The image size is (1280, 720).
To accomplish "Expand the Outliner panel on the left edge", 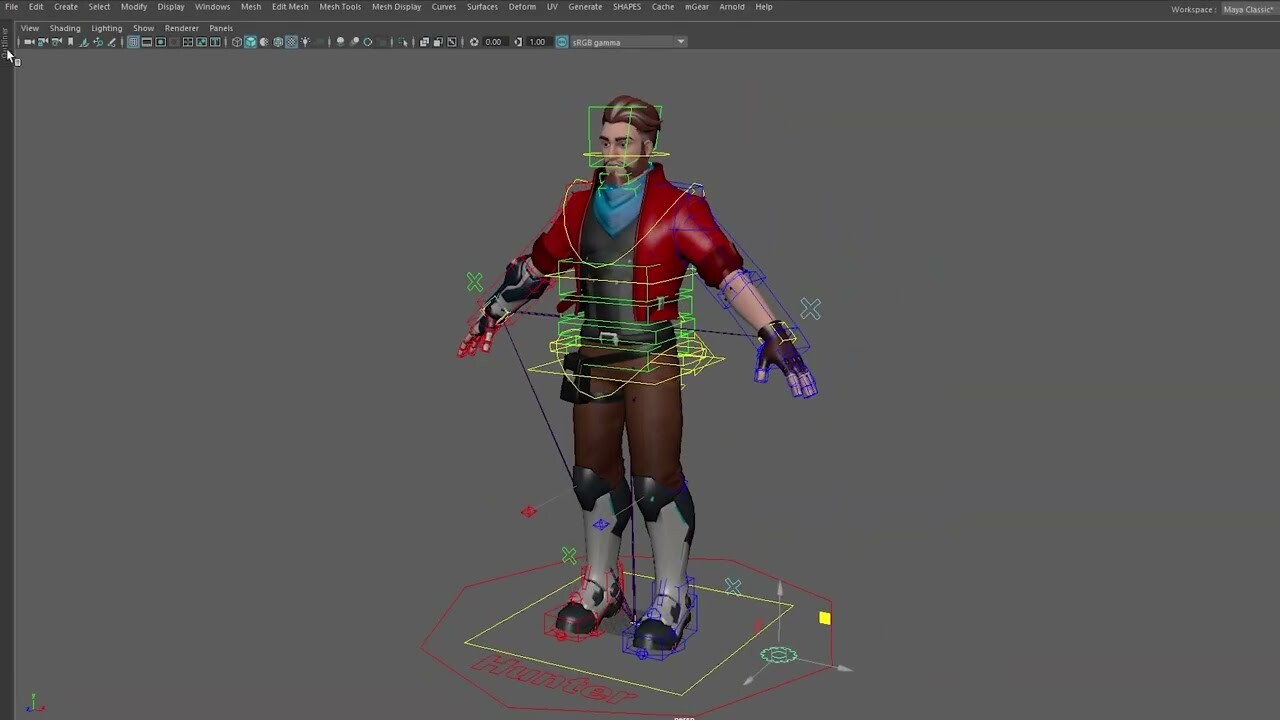I will [x=5, y=45].
